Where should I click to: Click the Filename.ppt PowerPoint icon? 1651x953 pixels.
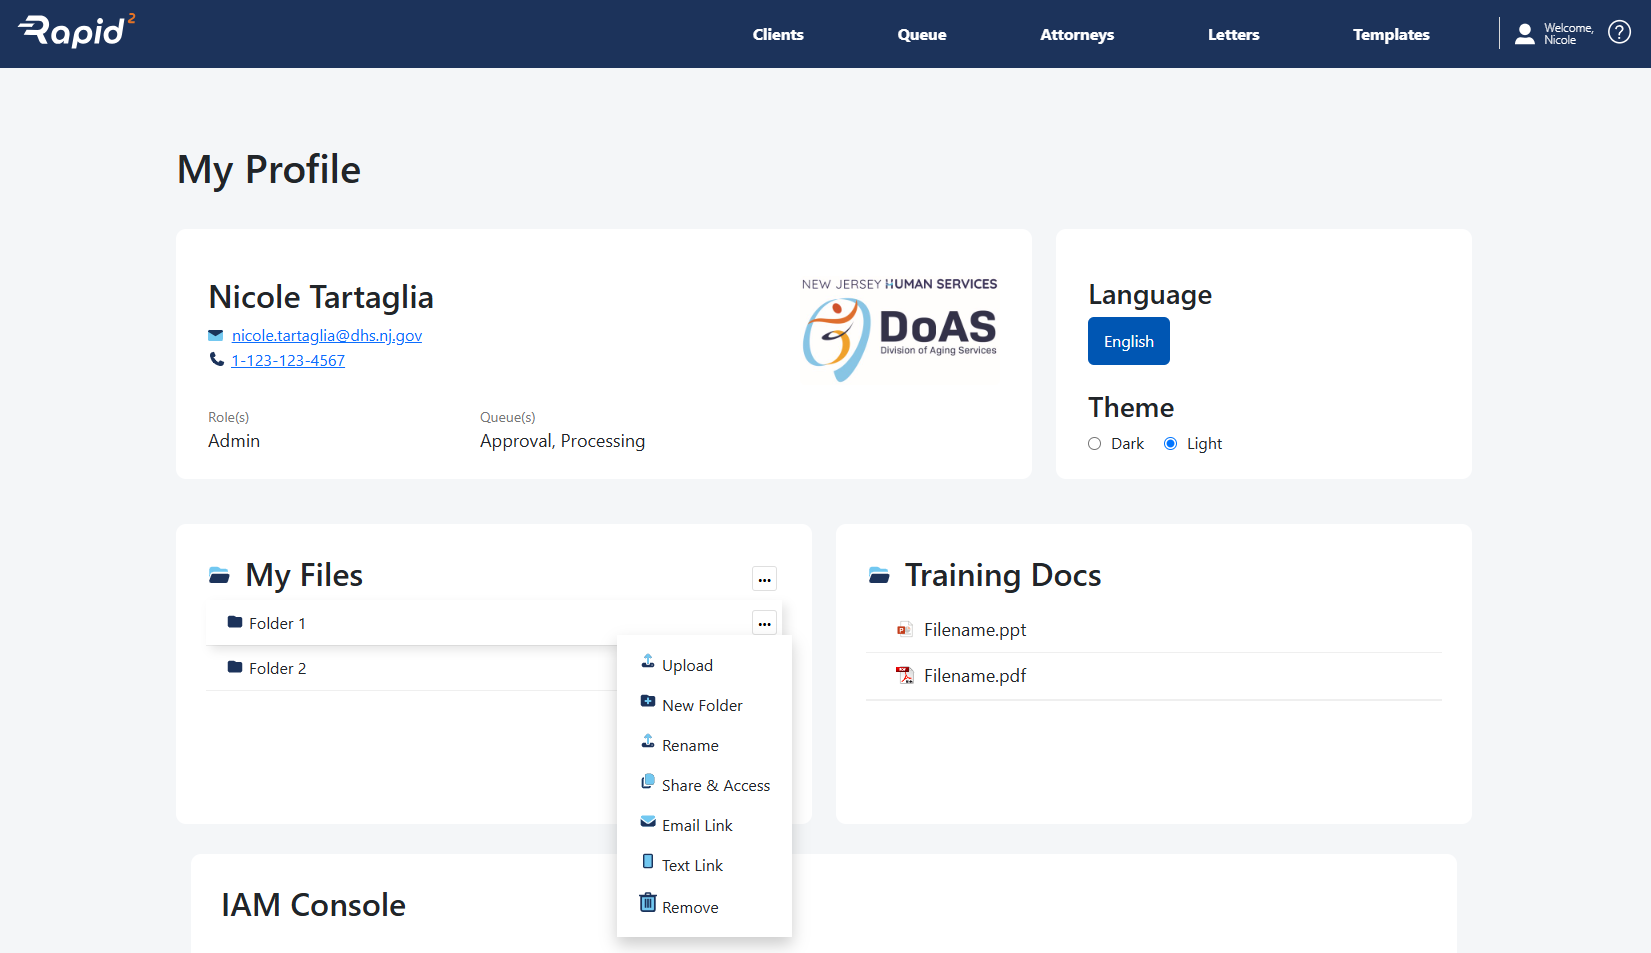(x=905, y=630)
